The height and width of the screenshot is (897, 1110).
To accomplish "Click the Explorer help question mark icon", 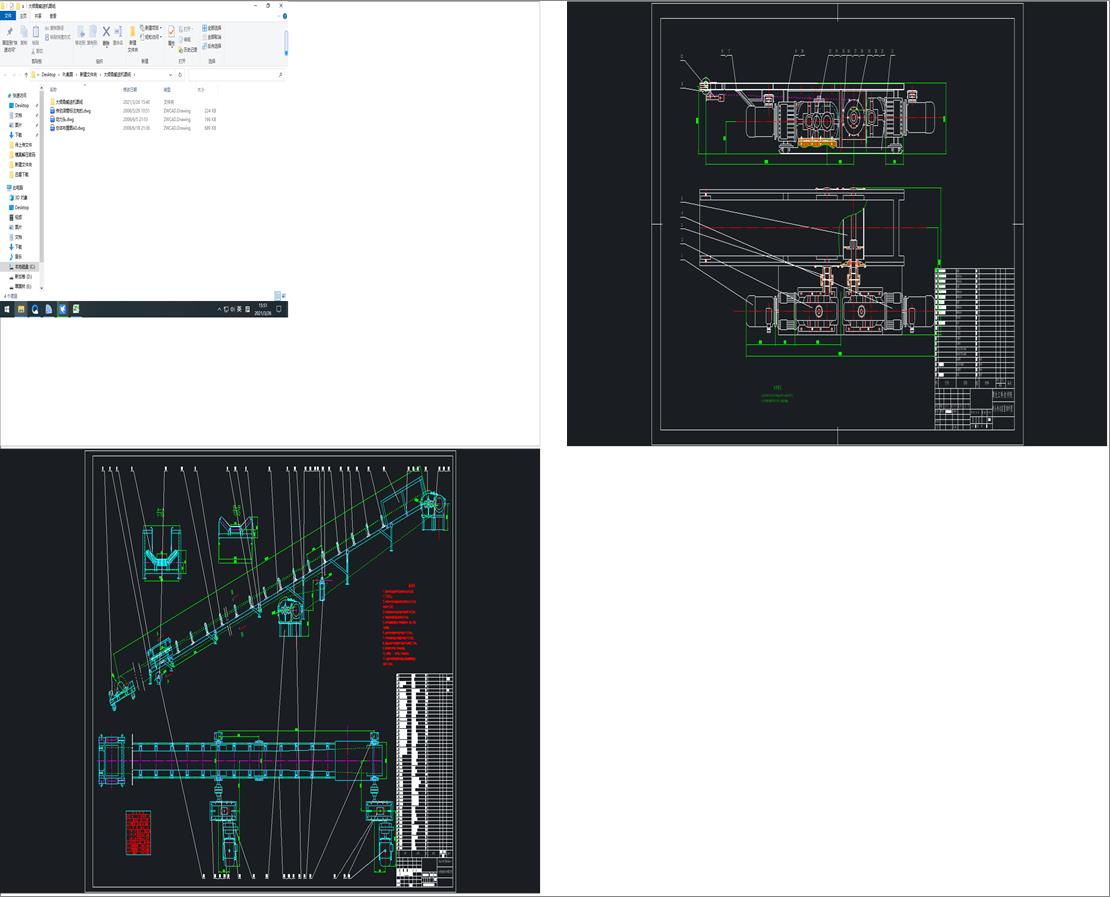I will click(285, 16).
